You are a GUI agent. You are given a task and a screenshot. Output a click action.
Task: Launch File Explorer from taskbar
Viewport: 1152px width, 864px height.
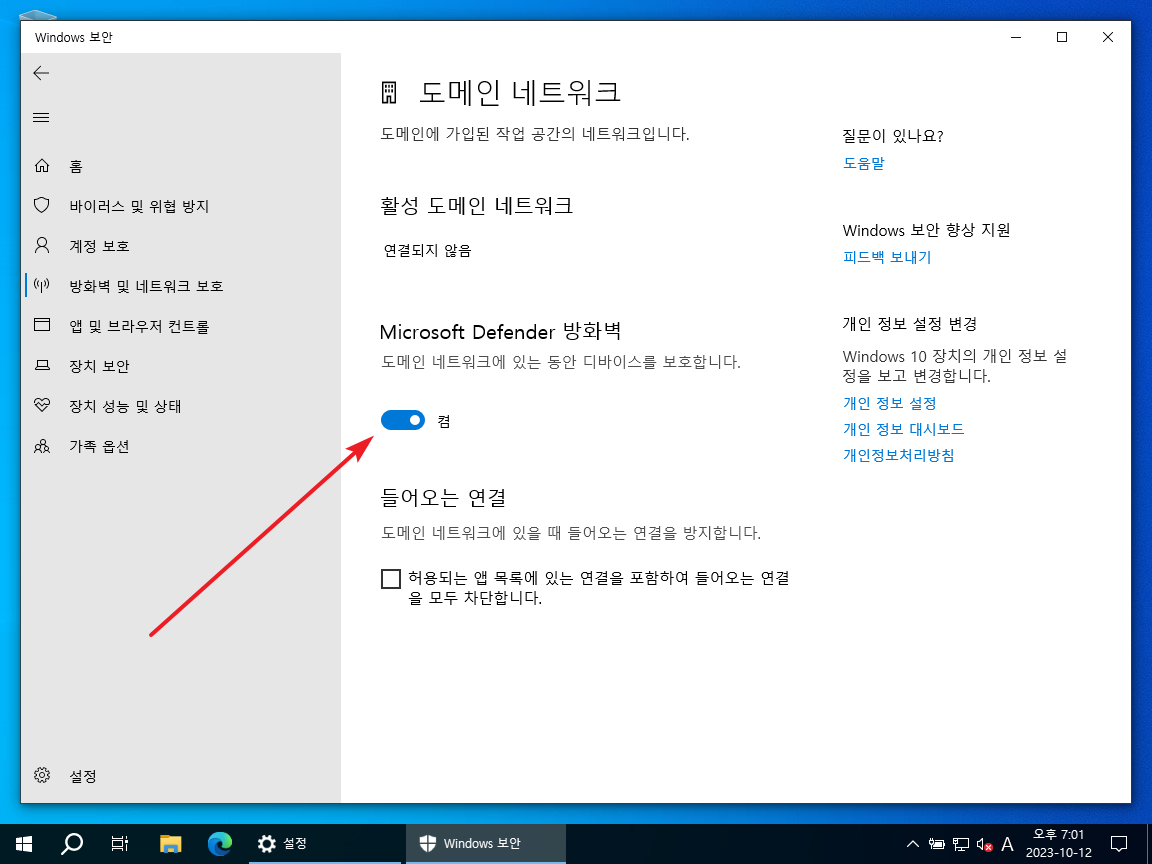170,843
